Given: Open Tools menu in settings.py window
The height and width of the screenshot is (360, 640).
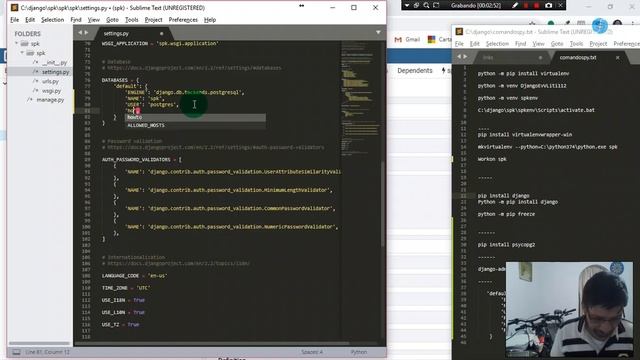Looking at the screenshot, I should 131,20.
